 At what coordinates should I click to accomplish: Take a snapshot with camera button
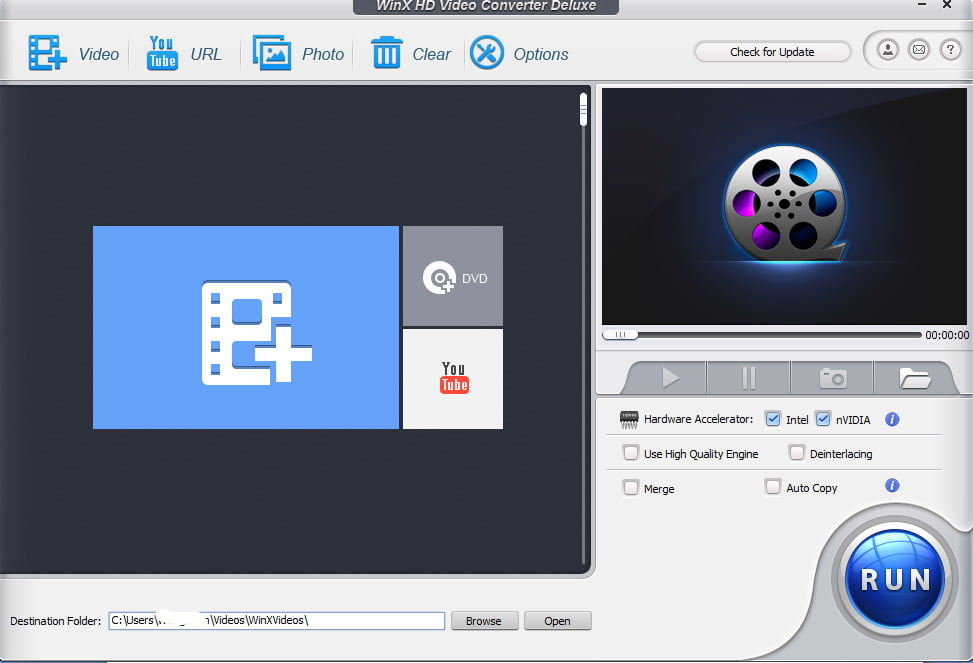click(x=832, y=377)
